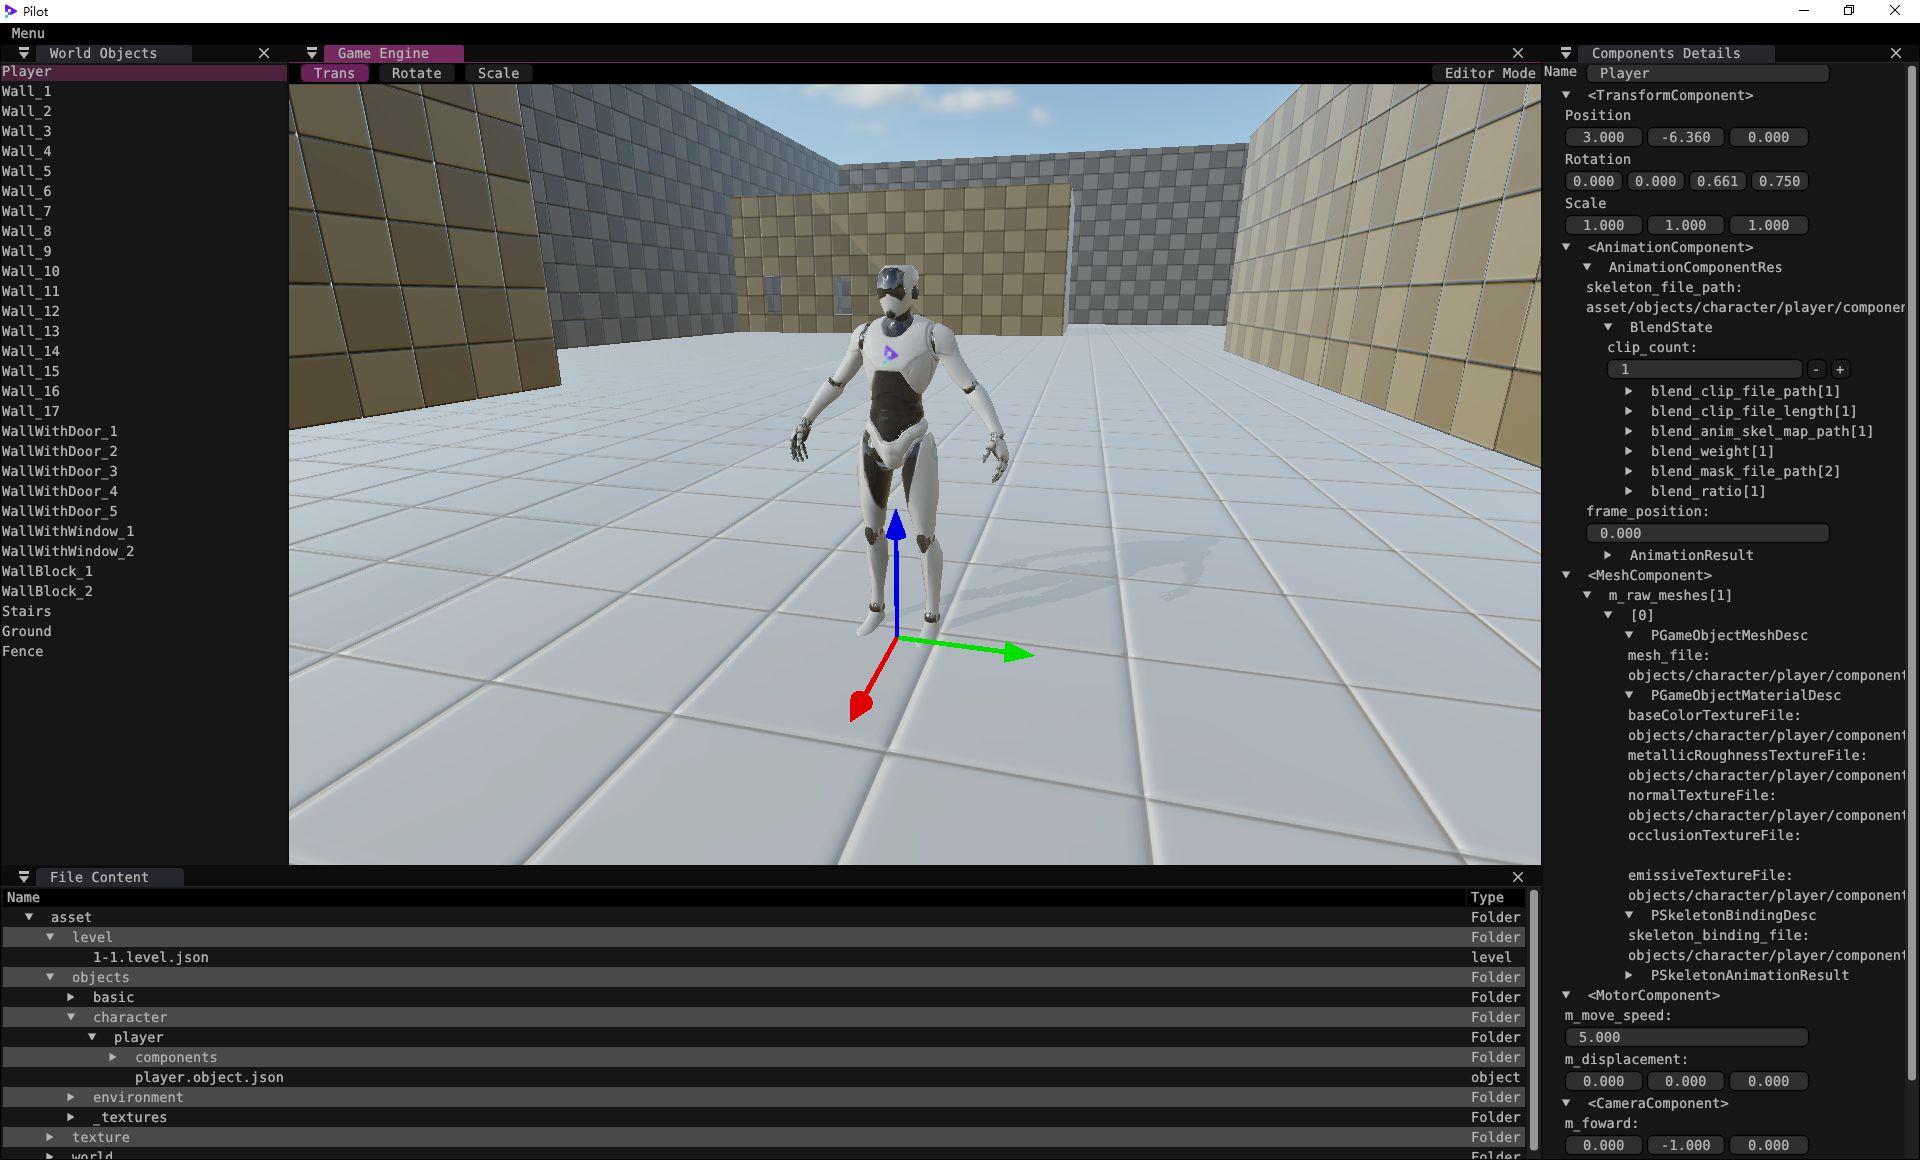Expand blend_clip_file_path[1] entry
The image size is (1920, 1160).
(1629, 391)
